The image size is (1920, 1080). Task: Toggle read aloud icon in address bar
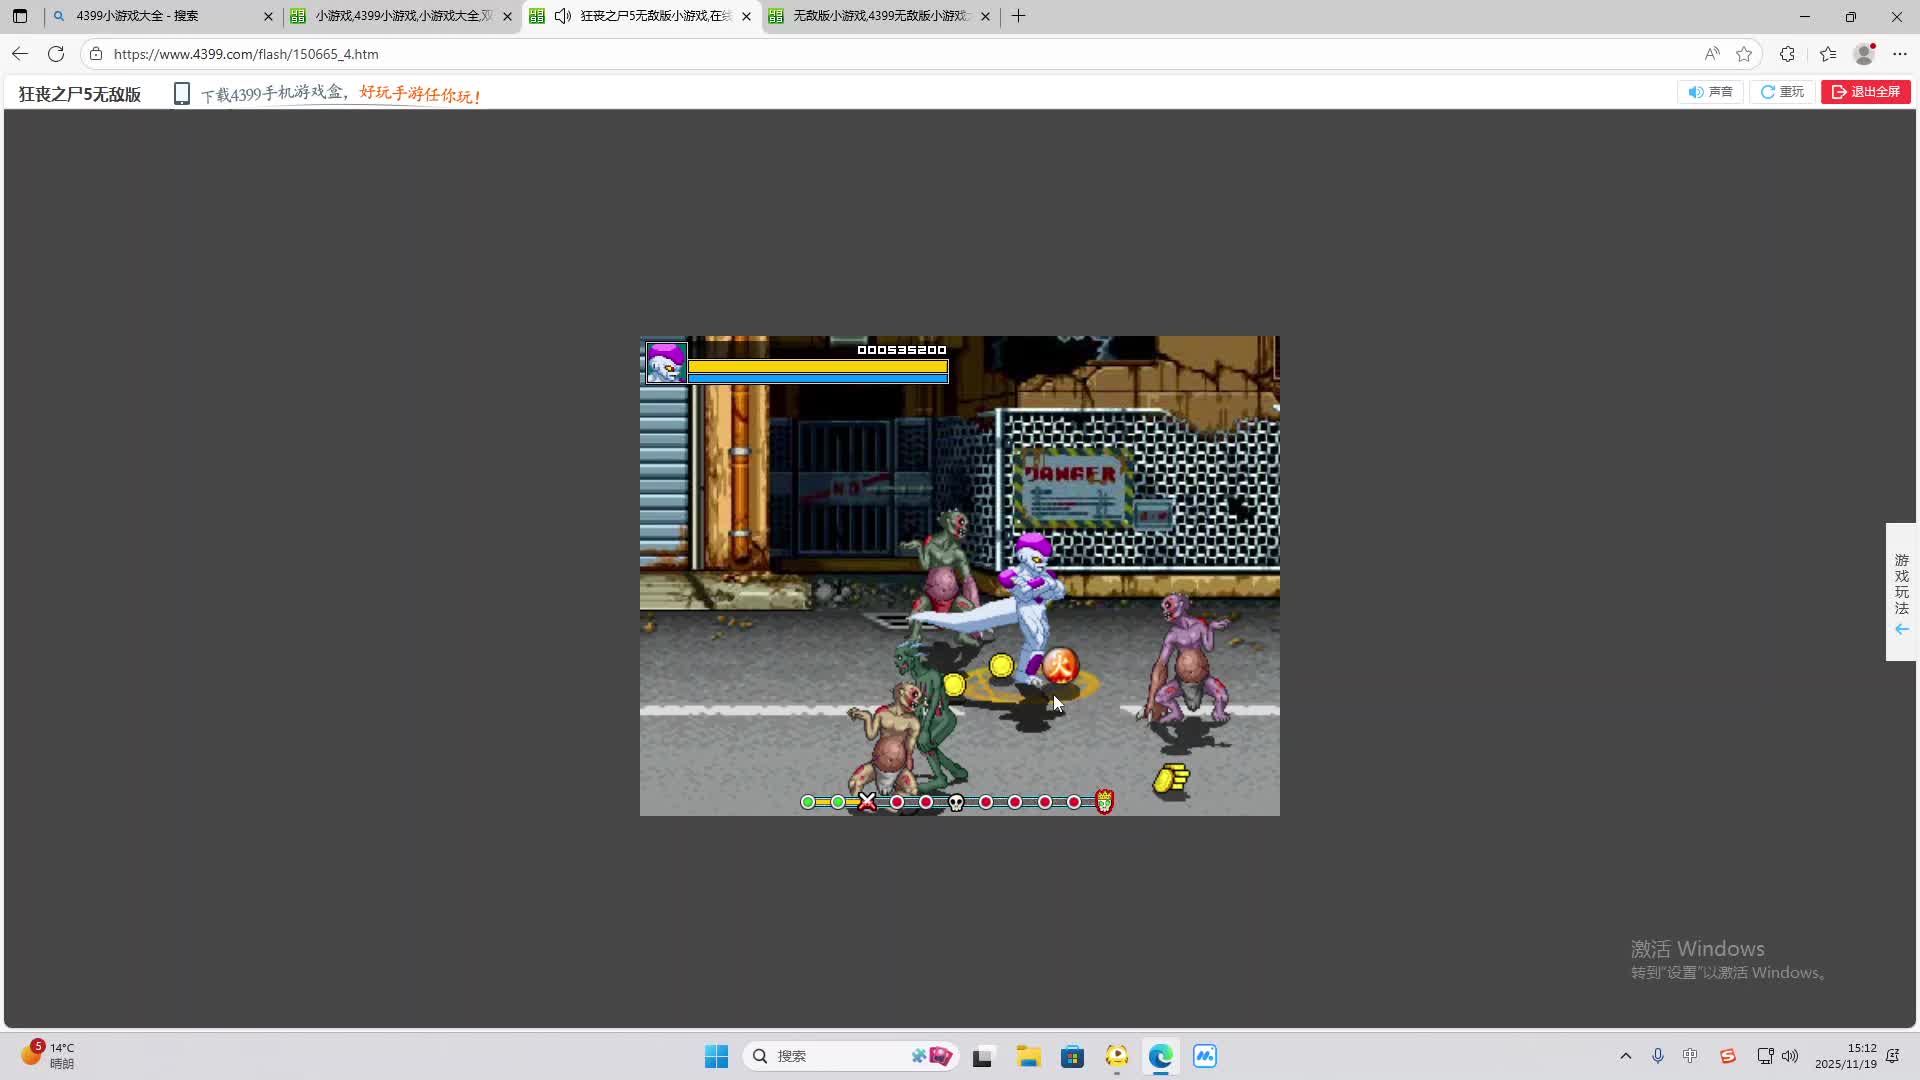[x=1712, y=54]
